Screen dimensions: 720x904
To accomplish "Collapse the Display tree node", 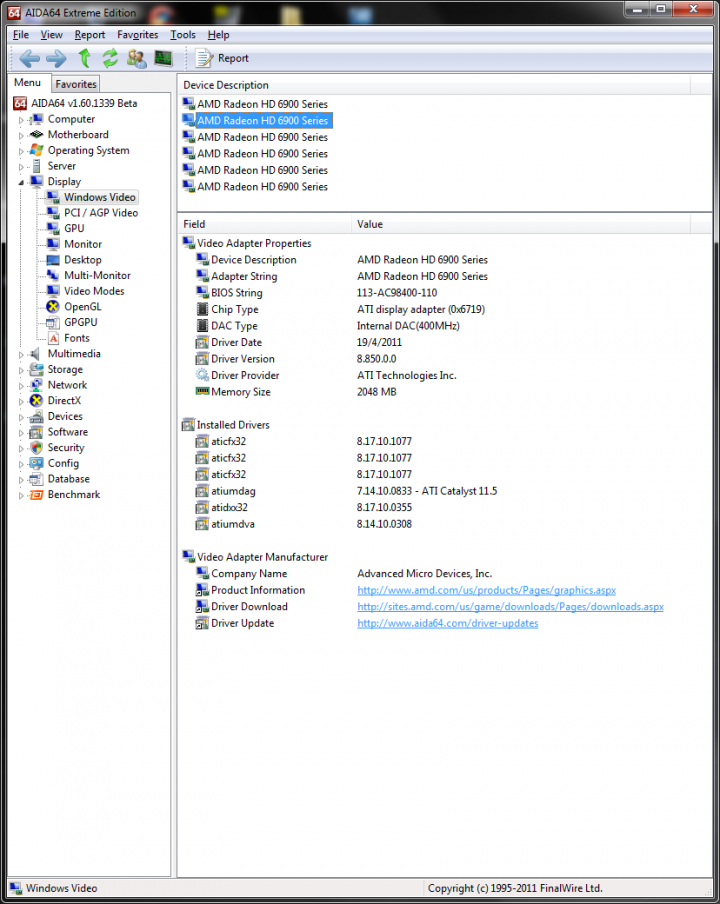I will (x=21, y=182).
